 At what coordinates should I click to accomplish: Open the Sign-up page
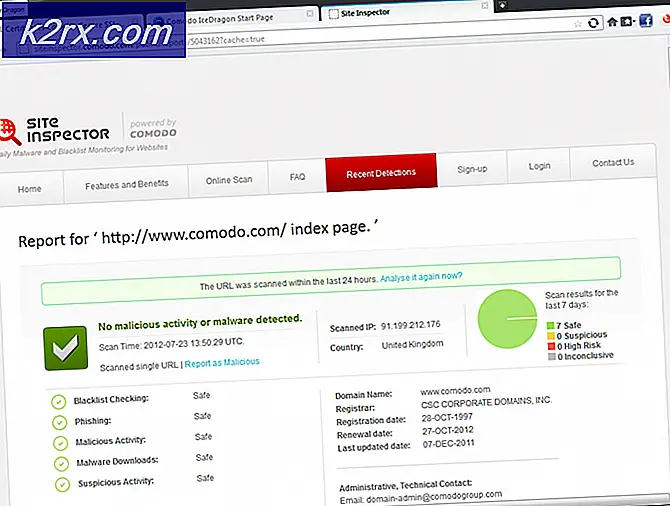click(x=472, y=169)
